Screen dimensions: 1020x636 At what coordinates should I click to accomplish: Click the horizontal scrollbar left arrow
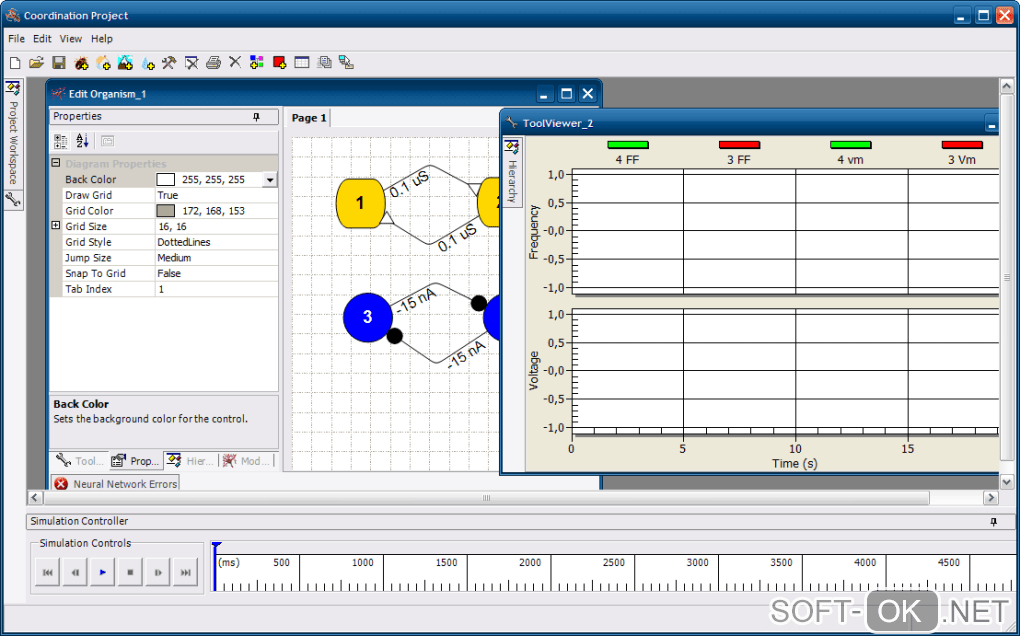click(x=35, y=497)
